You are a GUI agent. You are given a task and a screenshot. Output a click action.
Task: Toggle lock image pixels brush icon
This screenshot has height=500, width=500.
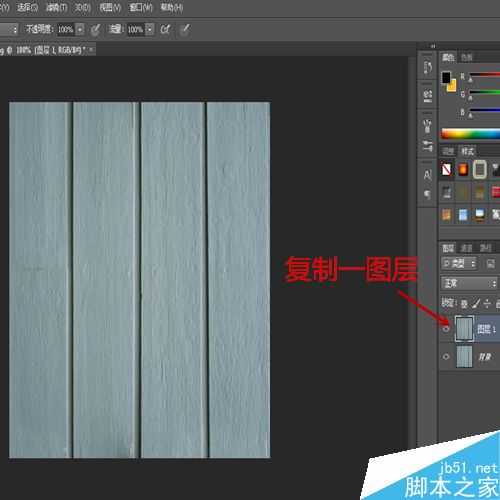(476, 303)
